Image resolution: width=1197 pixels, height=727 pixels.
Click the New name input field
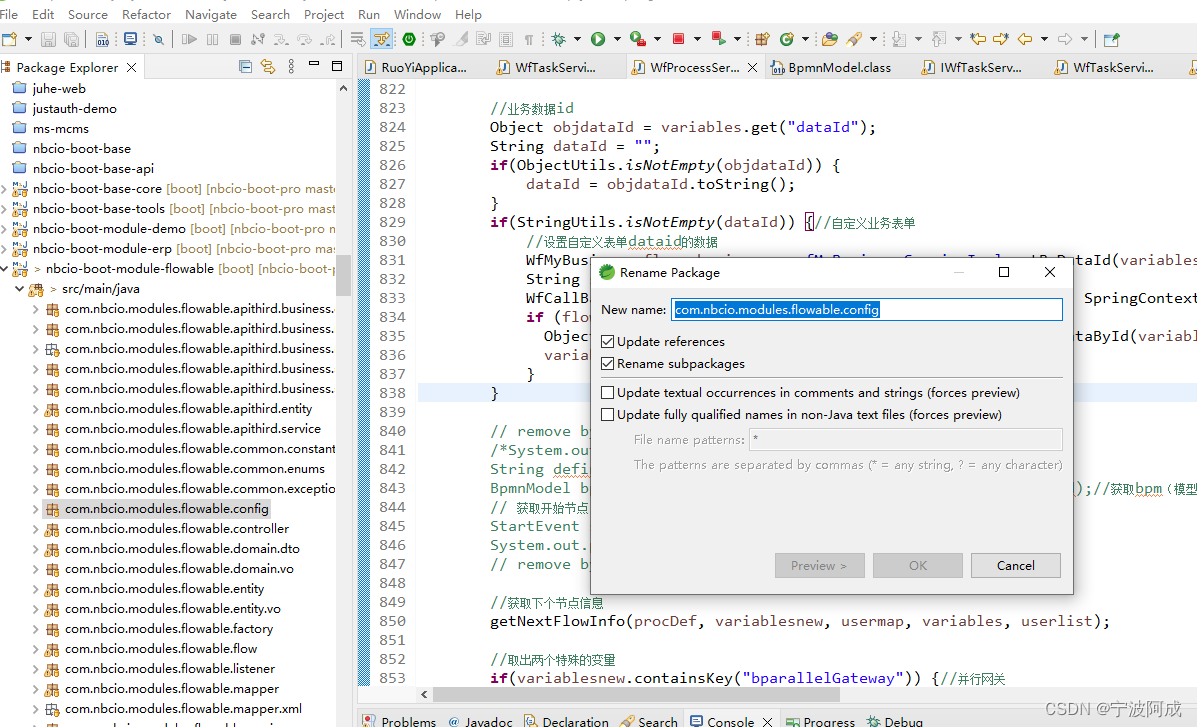(866, 309)
